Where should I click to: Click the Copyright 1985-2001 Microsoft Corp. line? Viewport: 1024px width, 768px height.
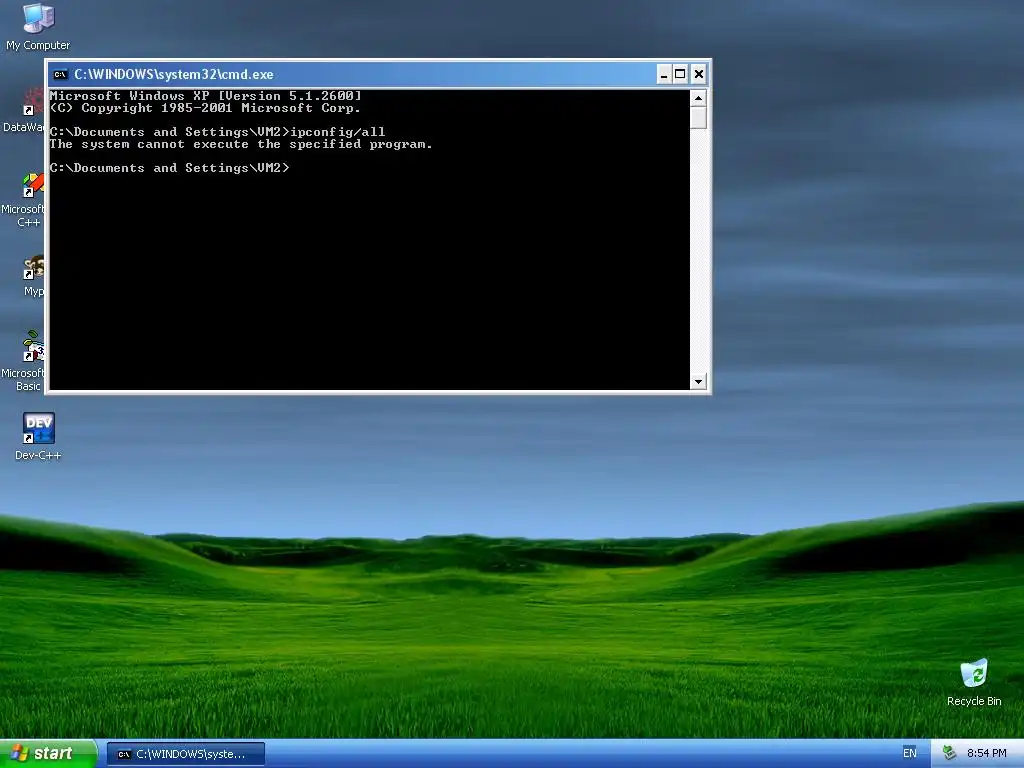pos(205,108)
